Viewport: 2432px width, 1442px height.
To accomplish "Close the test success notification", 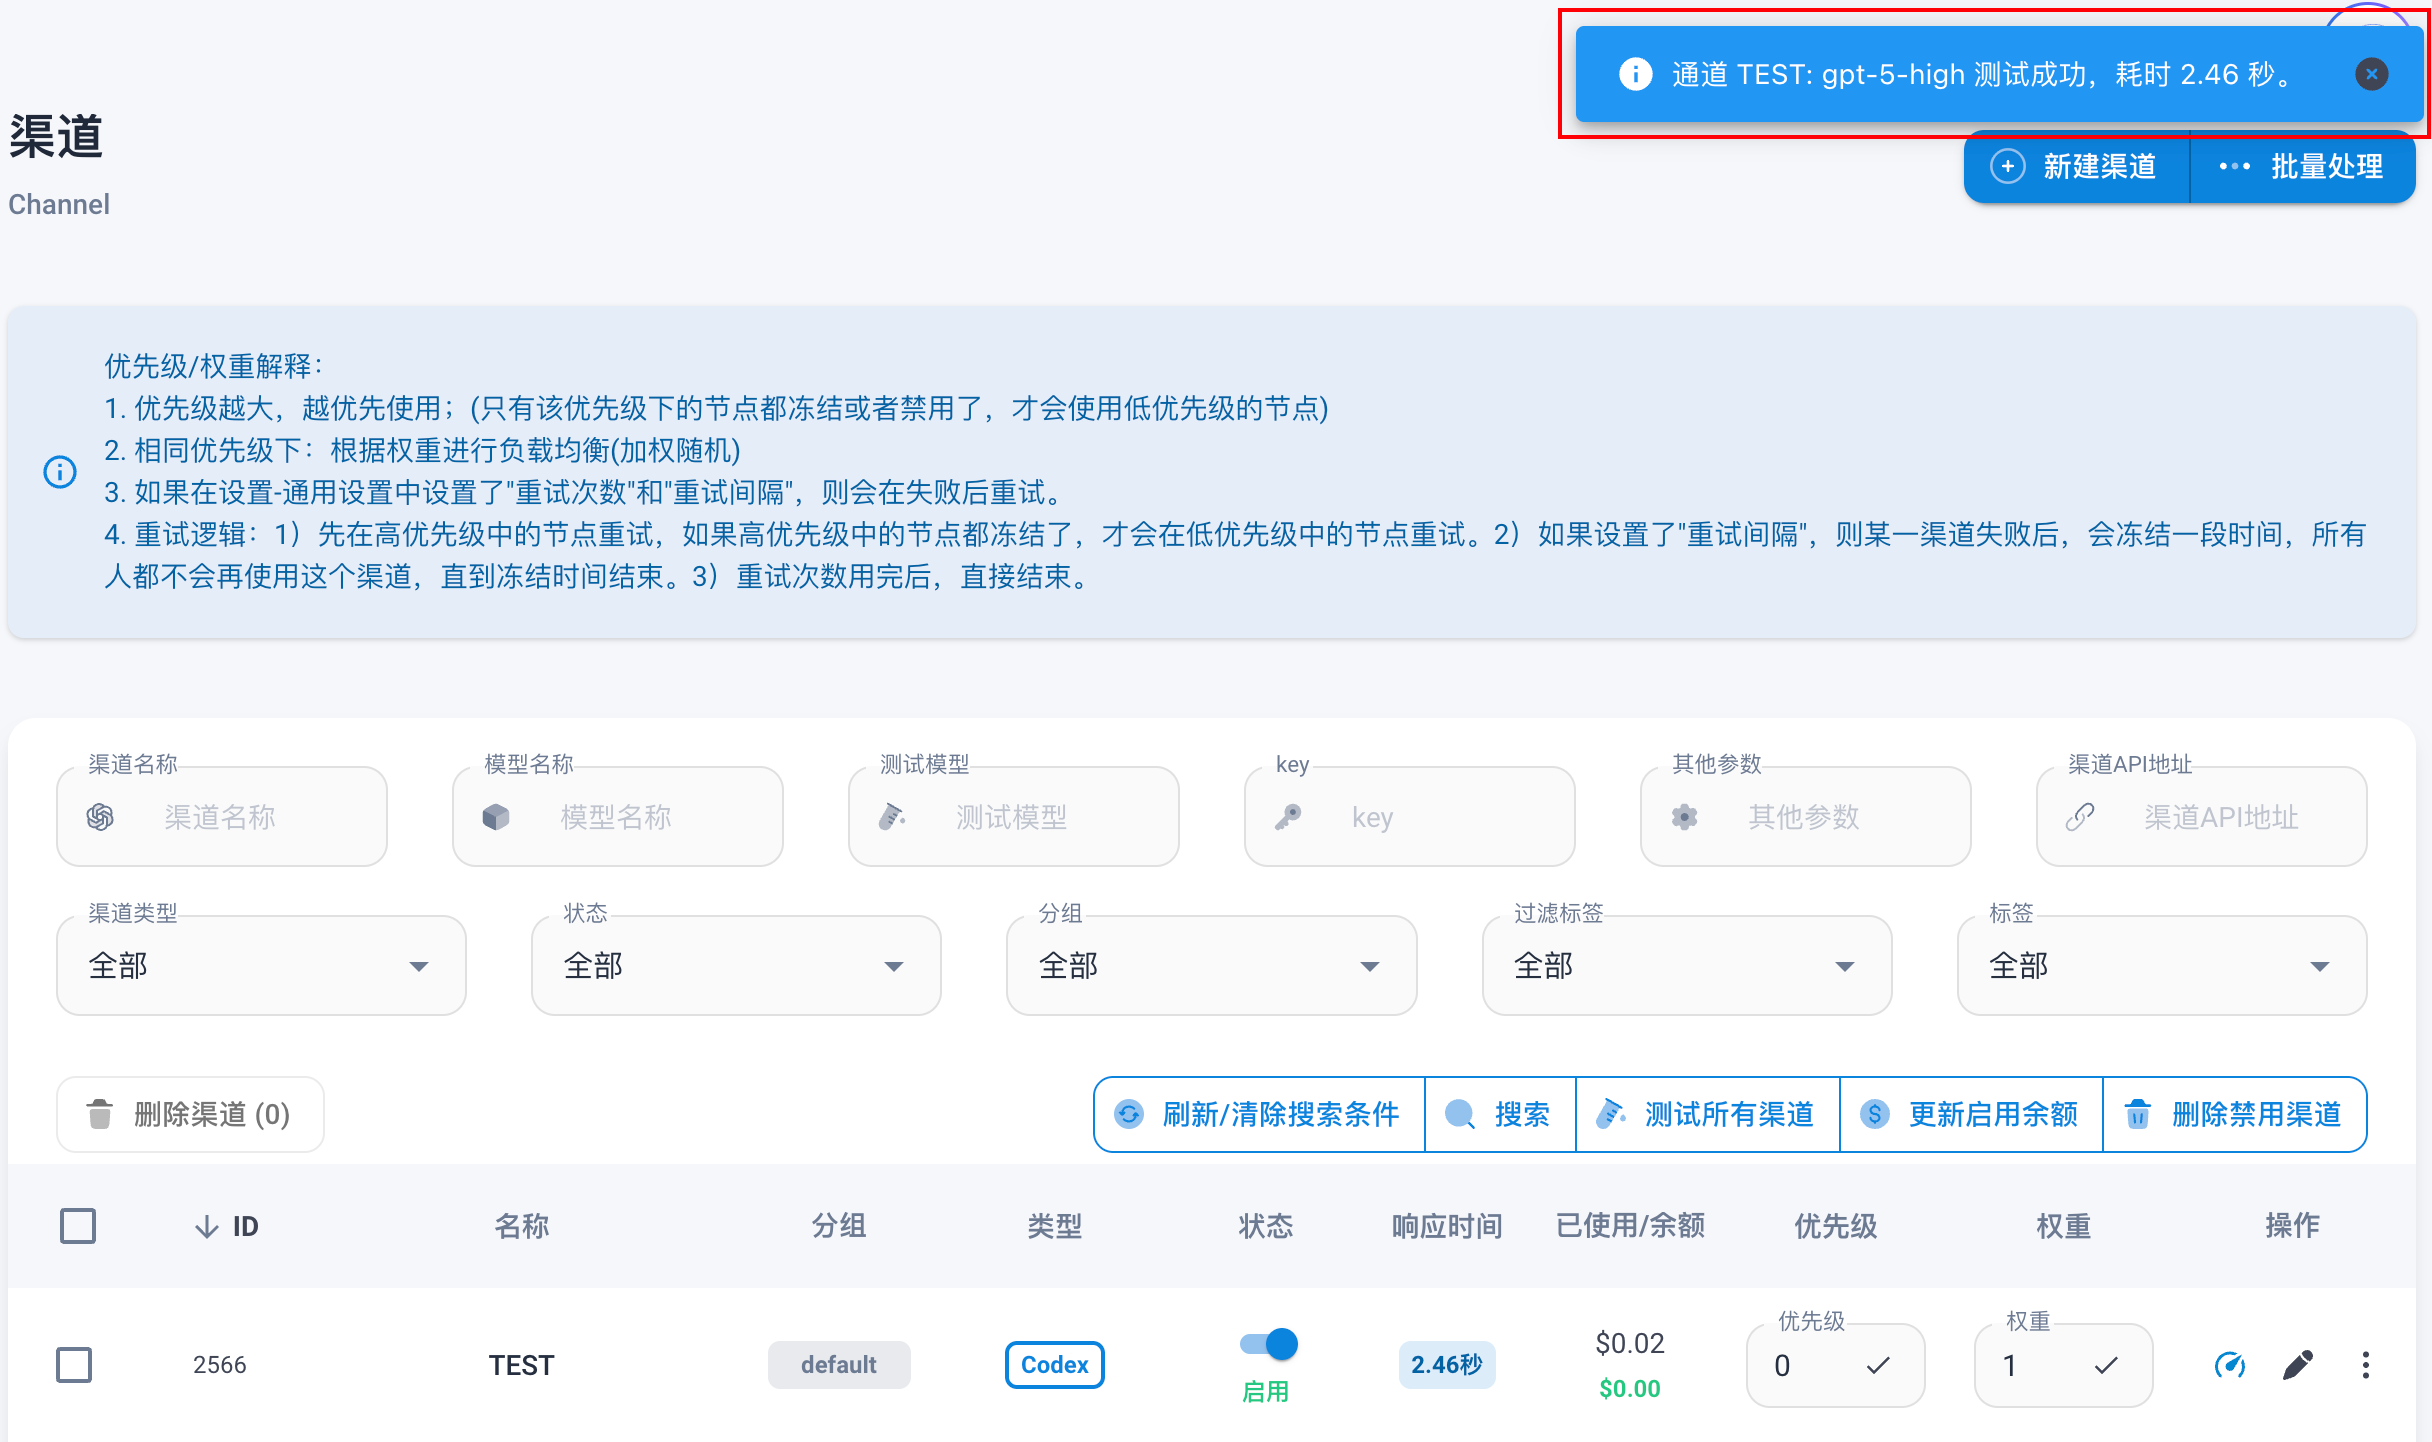I will pos(2371,74).
